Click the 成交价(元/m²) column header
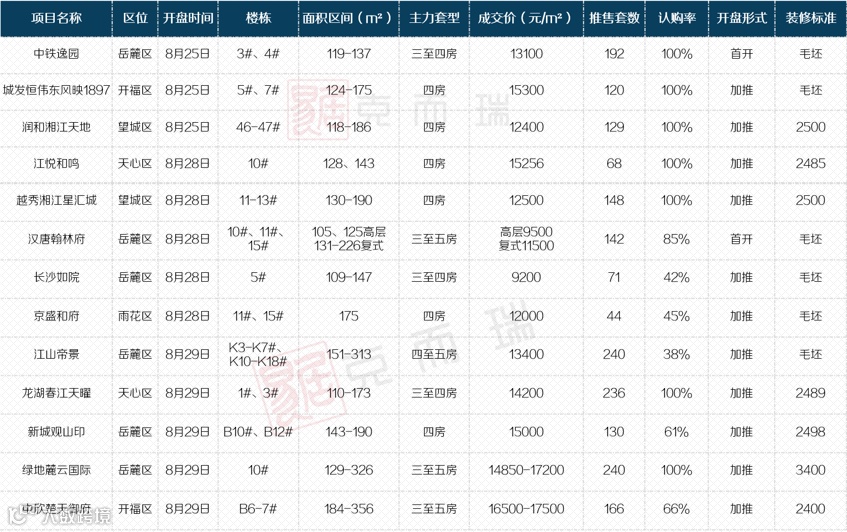847x532 pixels. [526, 18]
